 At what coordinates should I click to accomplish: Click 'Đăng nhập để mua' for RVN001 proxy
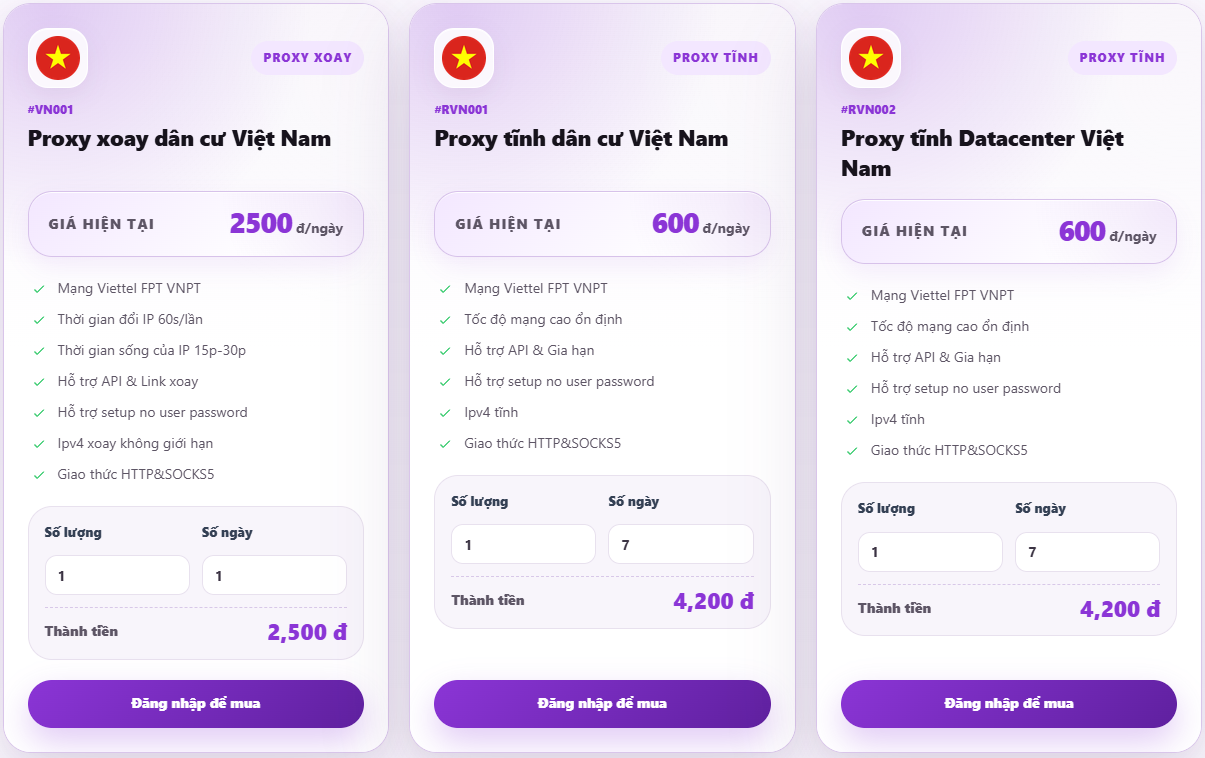[x=602, y=704]
